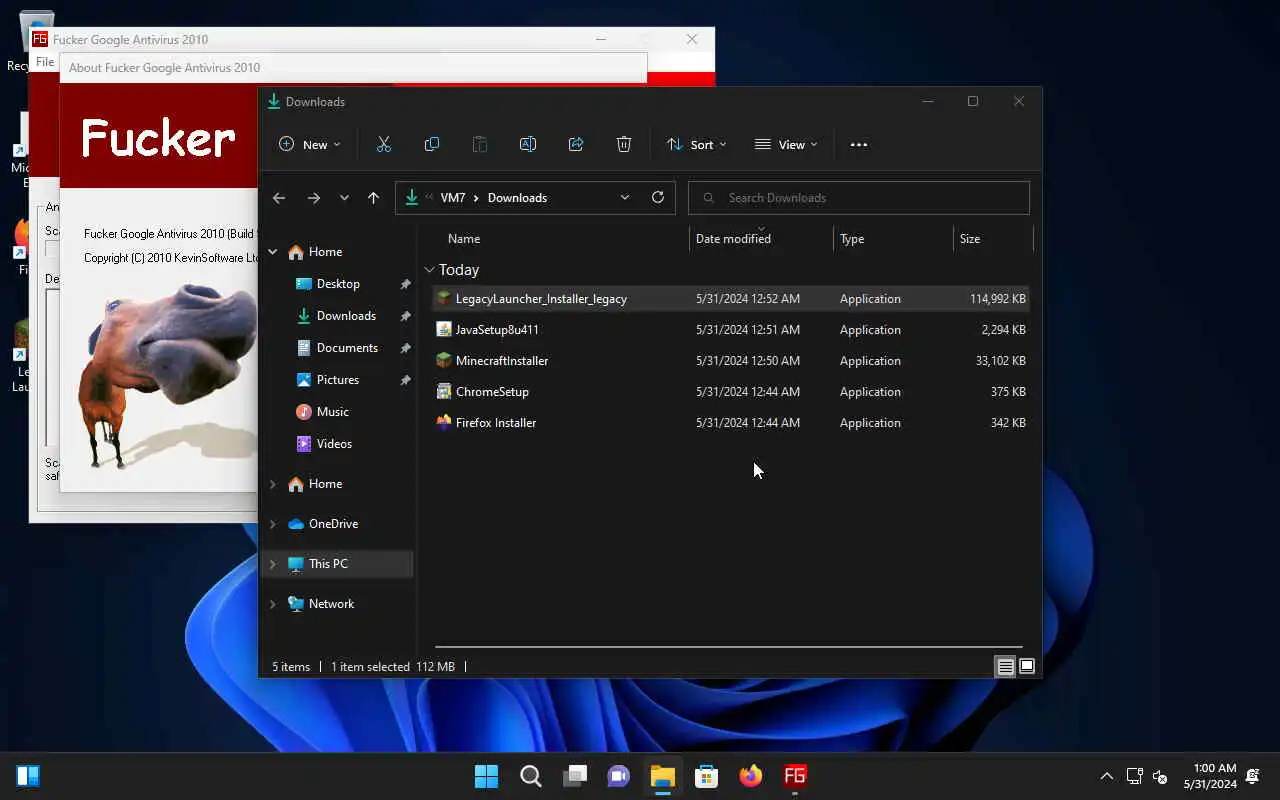Screen dimensions: 1280x800
Task: Click the Cut scissors icon in Downloads toolbar
Action: click(384, 145)
